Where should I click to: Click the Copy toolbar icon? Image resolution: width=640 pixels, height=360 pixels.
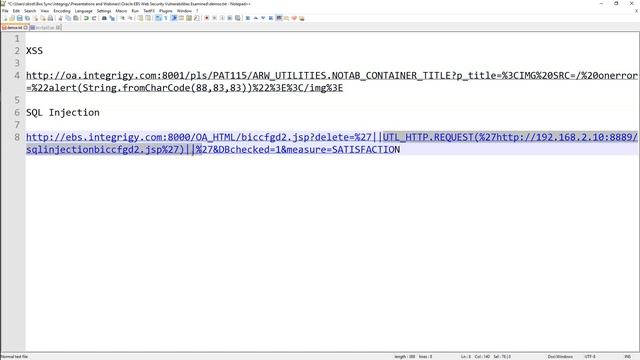tap(68, 18)
